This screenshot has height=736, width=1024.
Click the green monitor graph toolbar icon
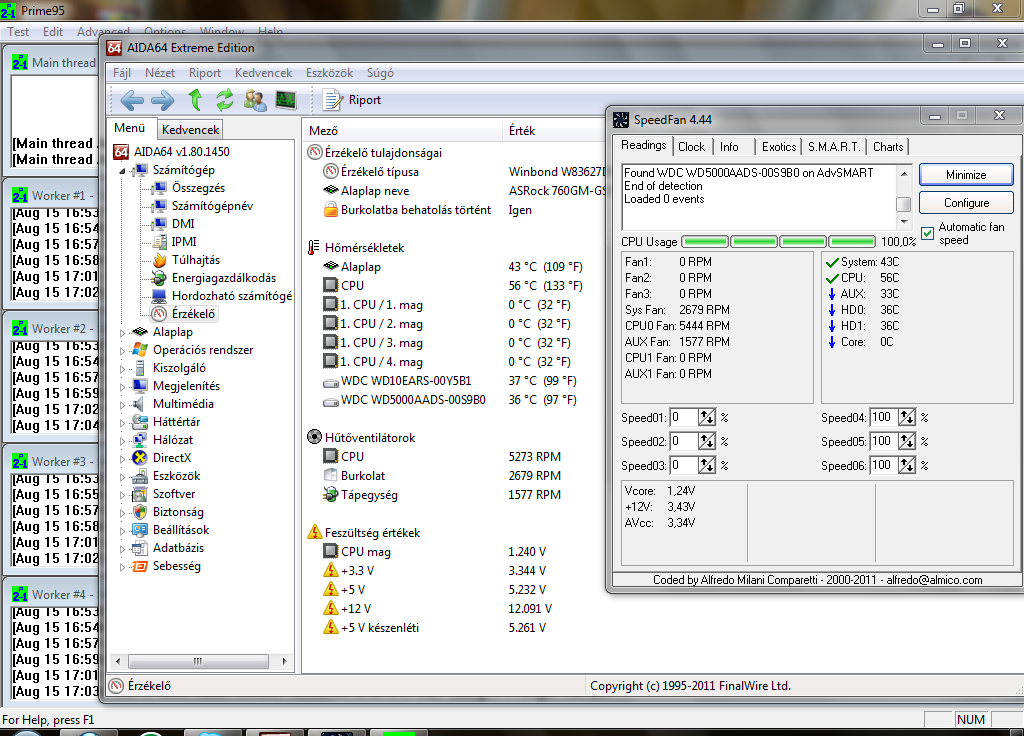point(286,100)
